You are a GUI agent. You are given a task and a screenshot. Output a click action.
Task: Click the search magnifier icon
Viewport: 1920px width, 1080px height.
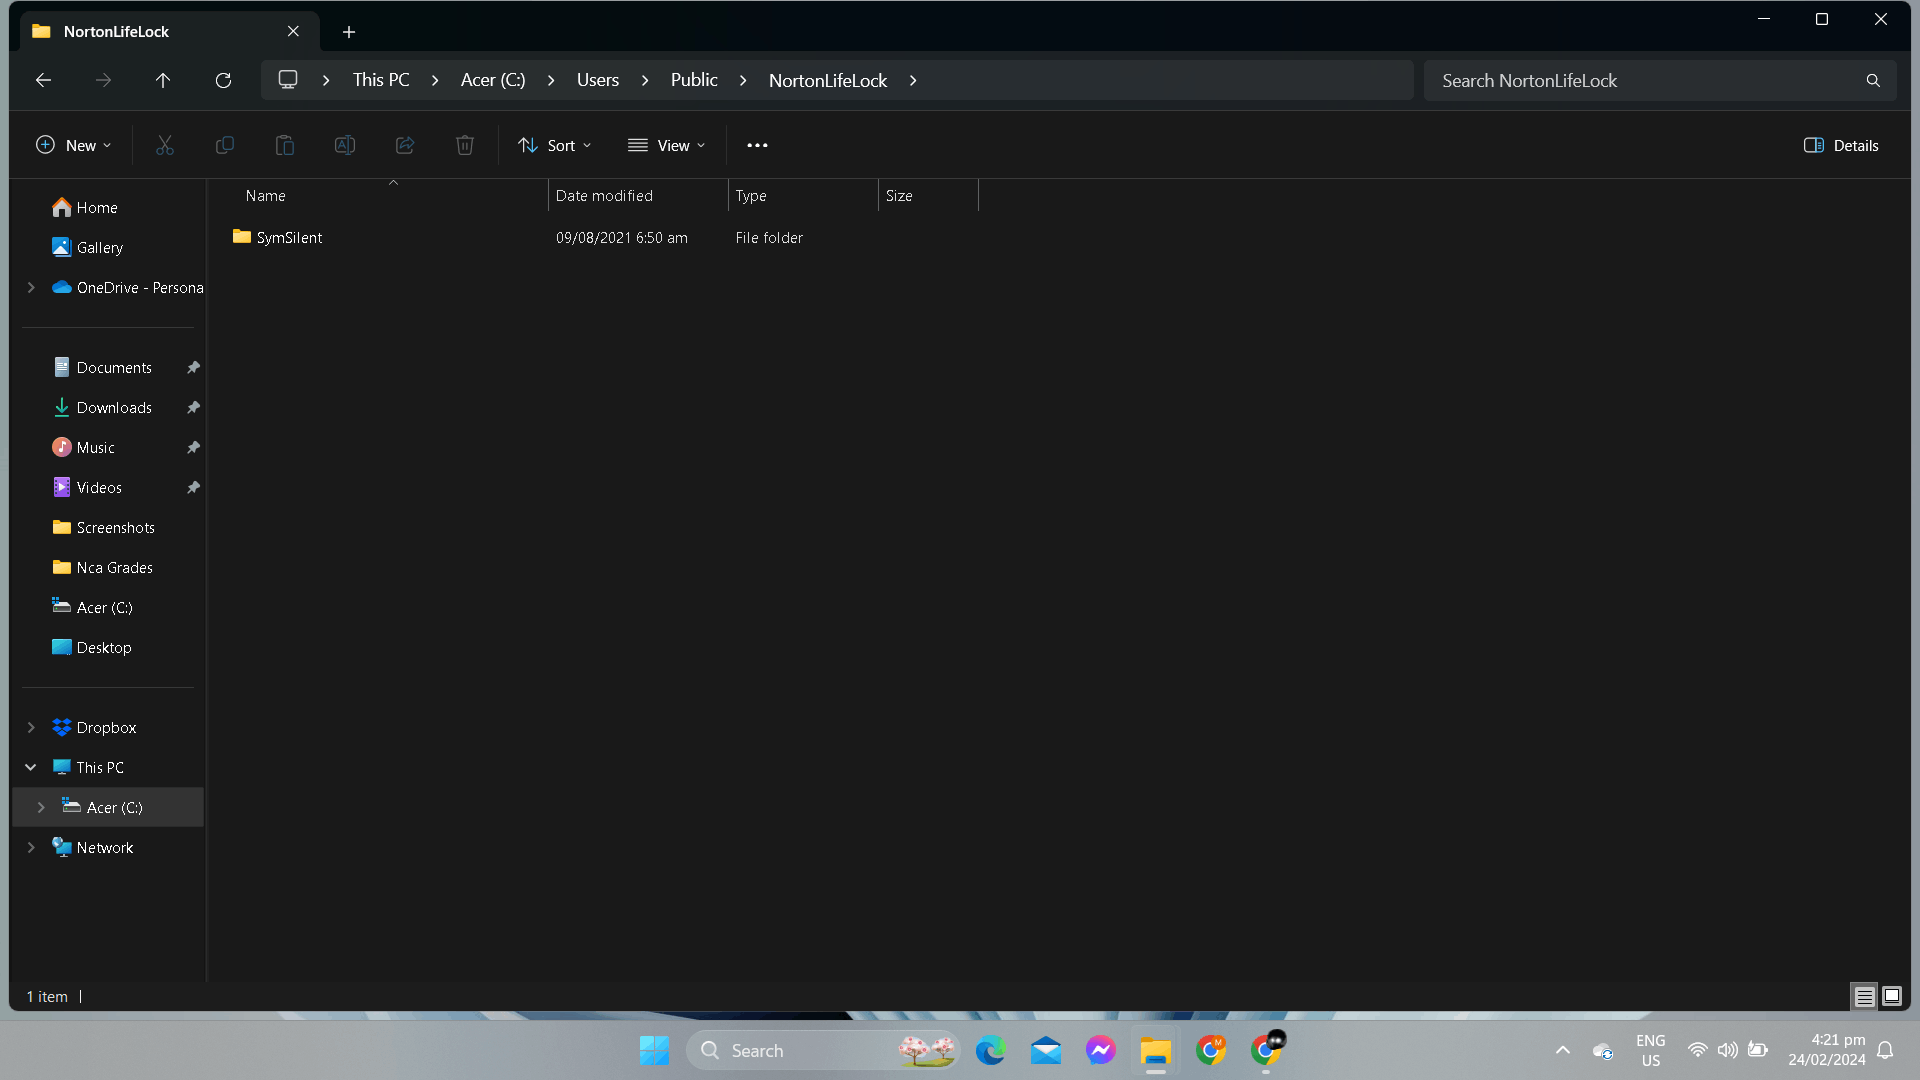pos(1872,80)
